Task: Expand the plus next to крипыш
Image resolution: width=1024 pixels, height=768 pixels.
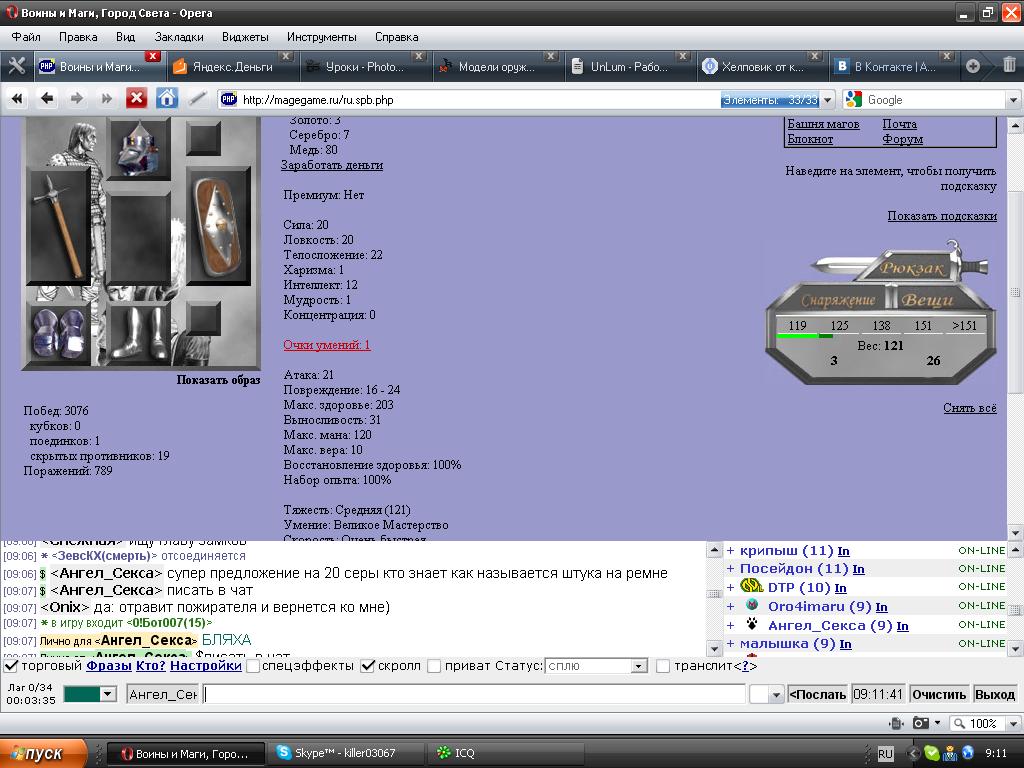Action: [x=731, y=551]
